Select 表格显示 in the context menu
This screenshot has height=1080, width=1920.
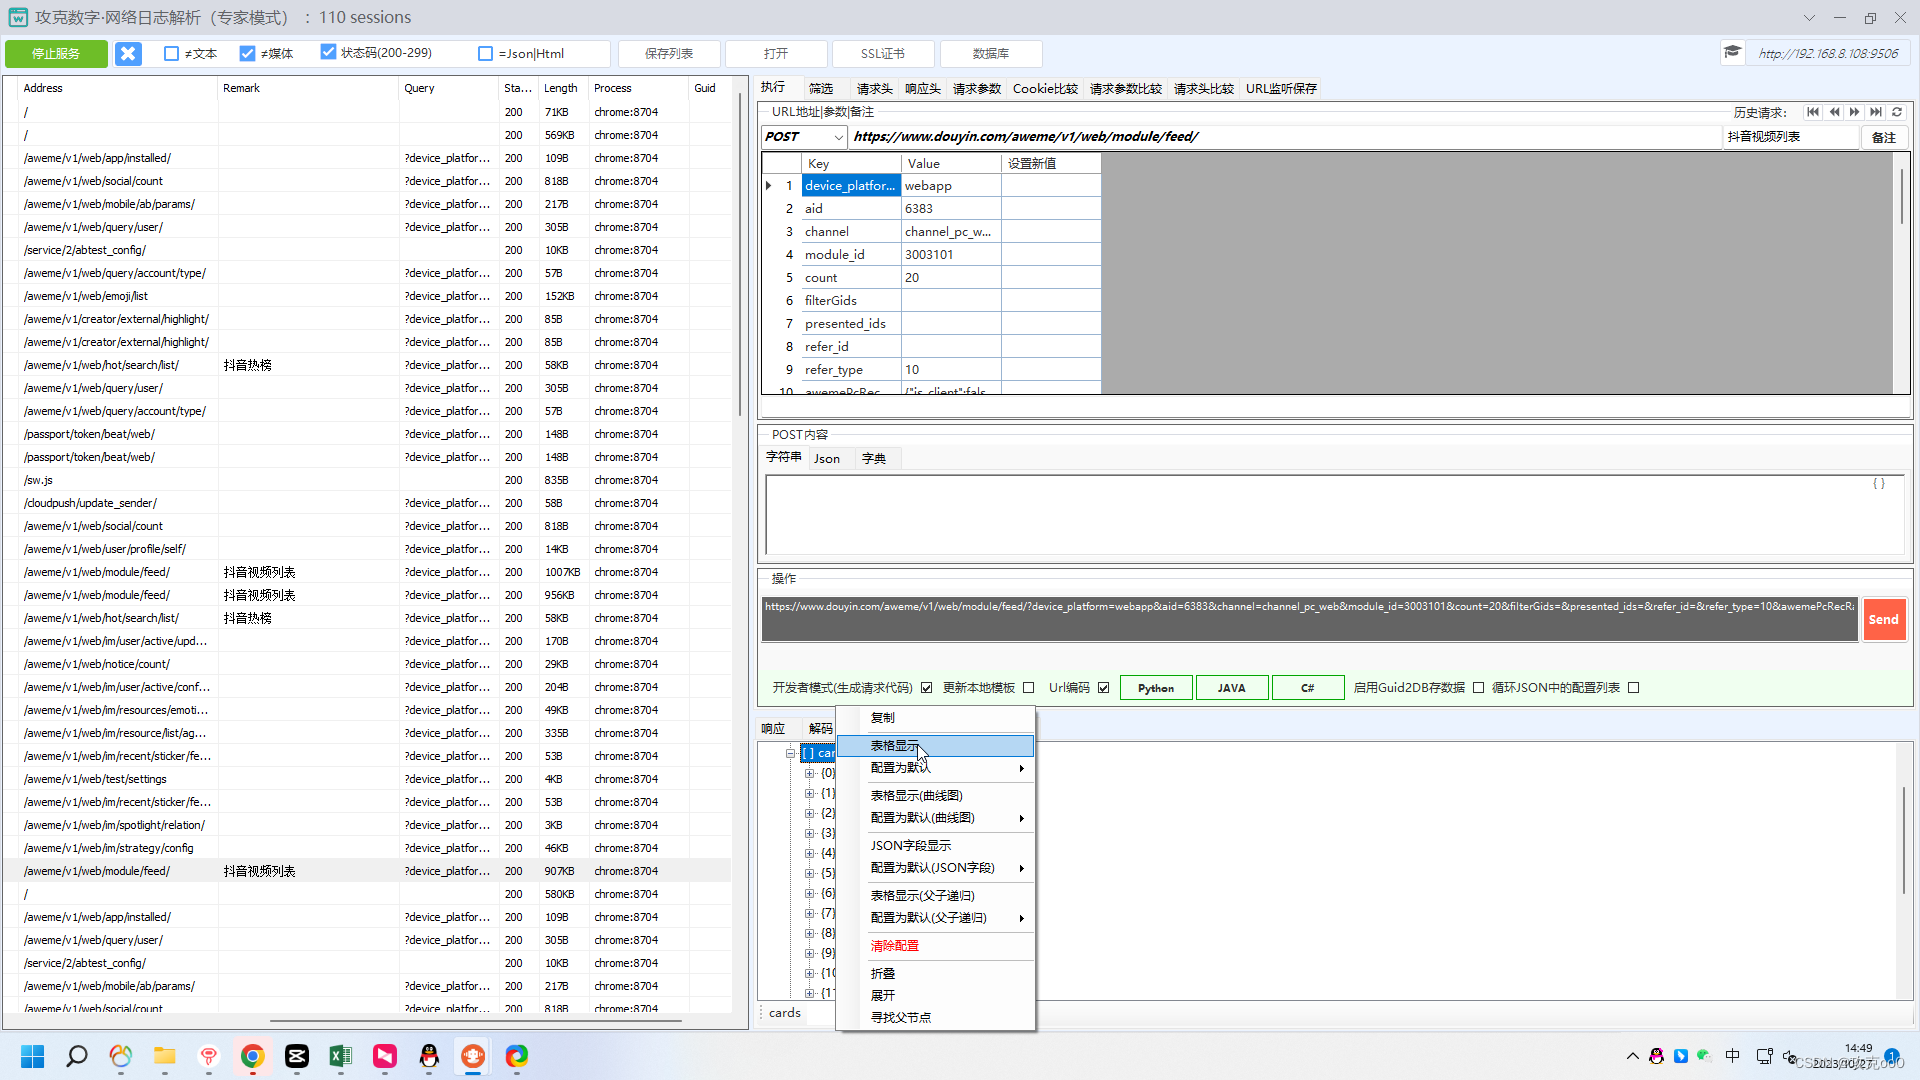coord(894,746)
